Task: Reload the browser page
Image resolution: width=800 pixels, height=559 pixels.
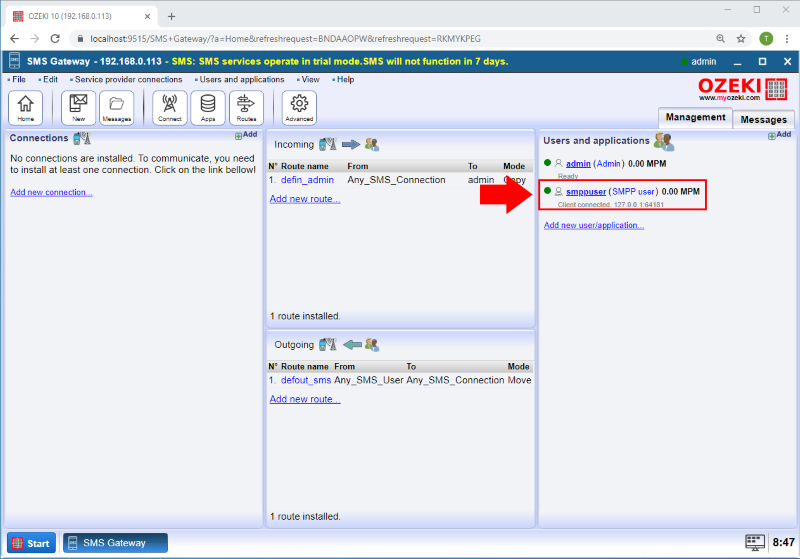Action: tap(55, 39)
